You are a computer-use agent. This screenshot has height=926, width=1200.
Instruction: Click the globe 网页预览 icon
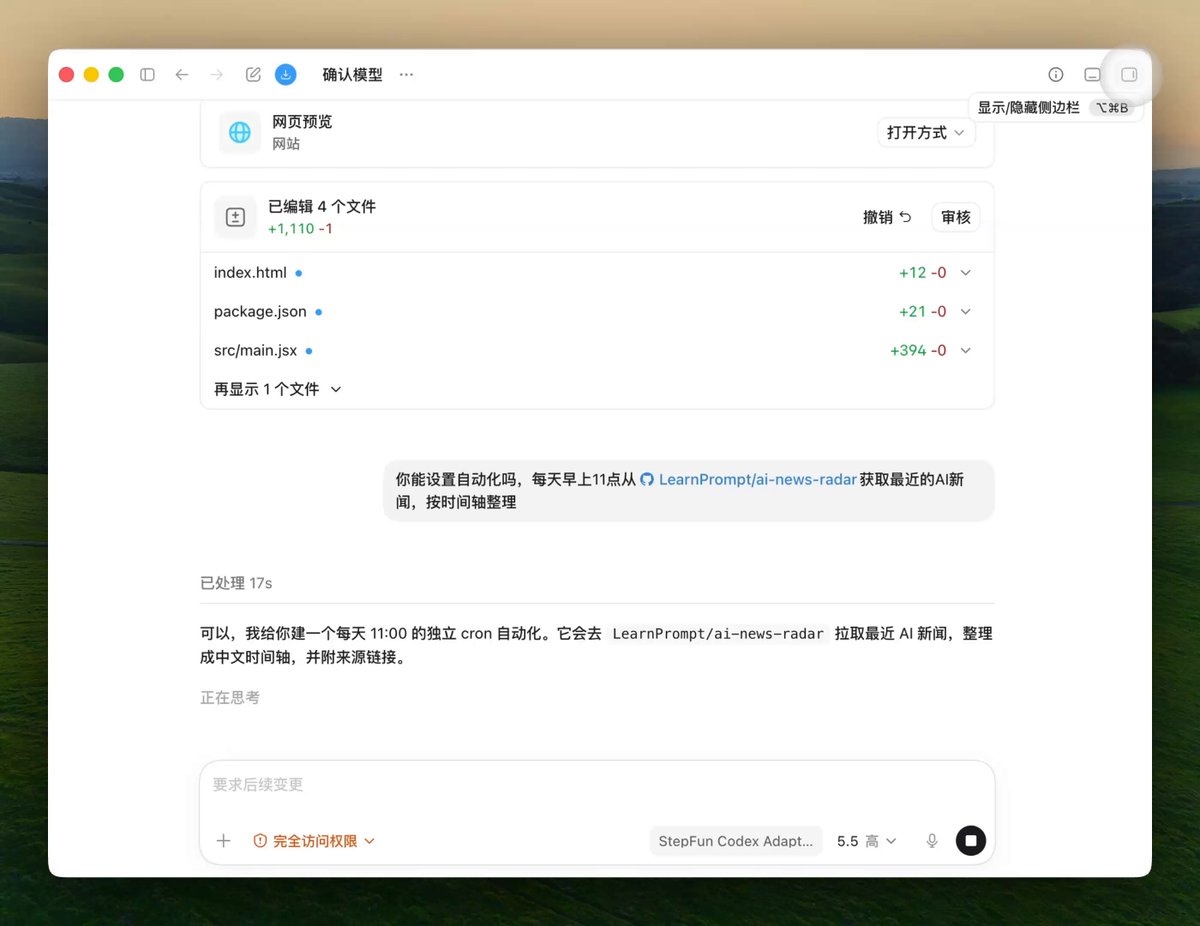pyautogui.click(x=240, y=132)
